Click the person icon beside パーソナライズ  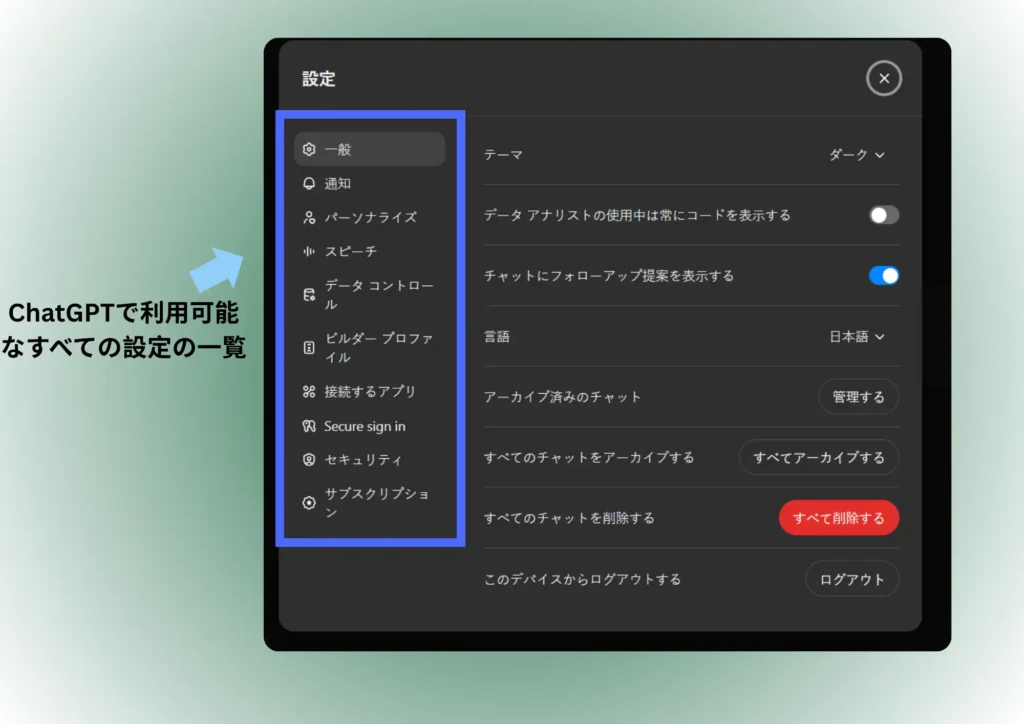309,217
